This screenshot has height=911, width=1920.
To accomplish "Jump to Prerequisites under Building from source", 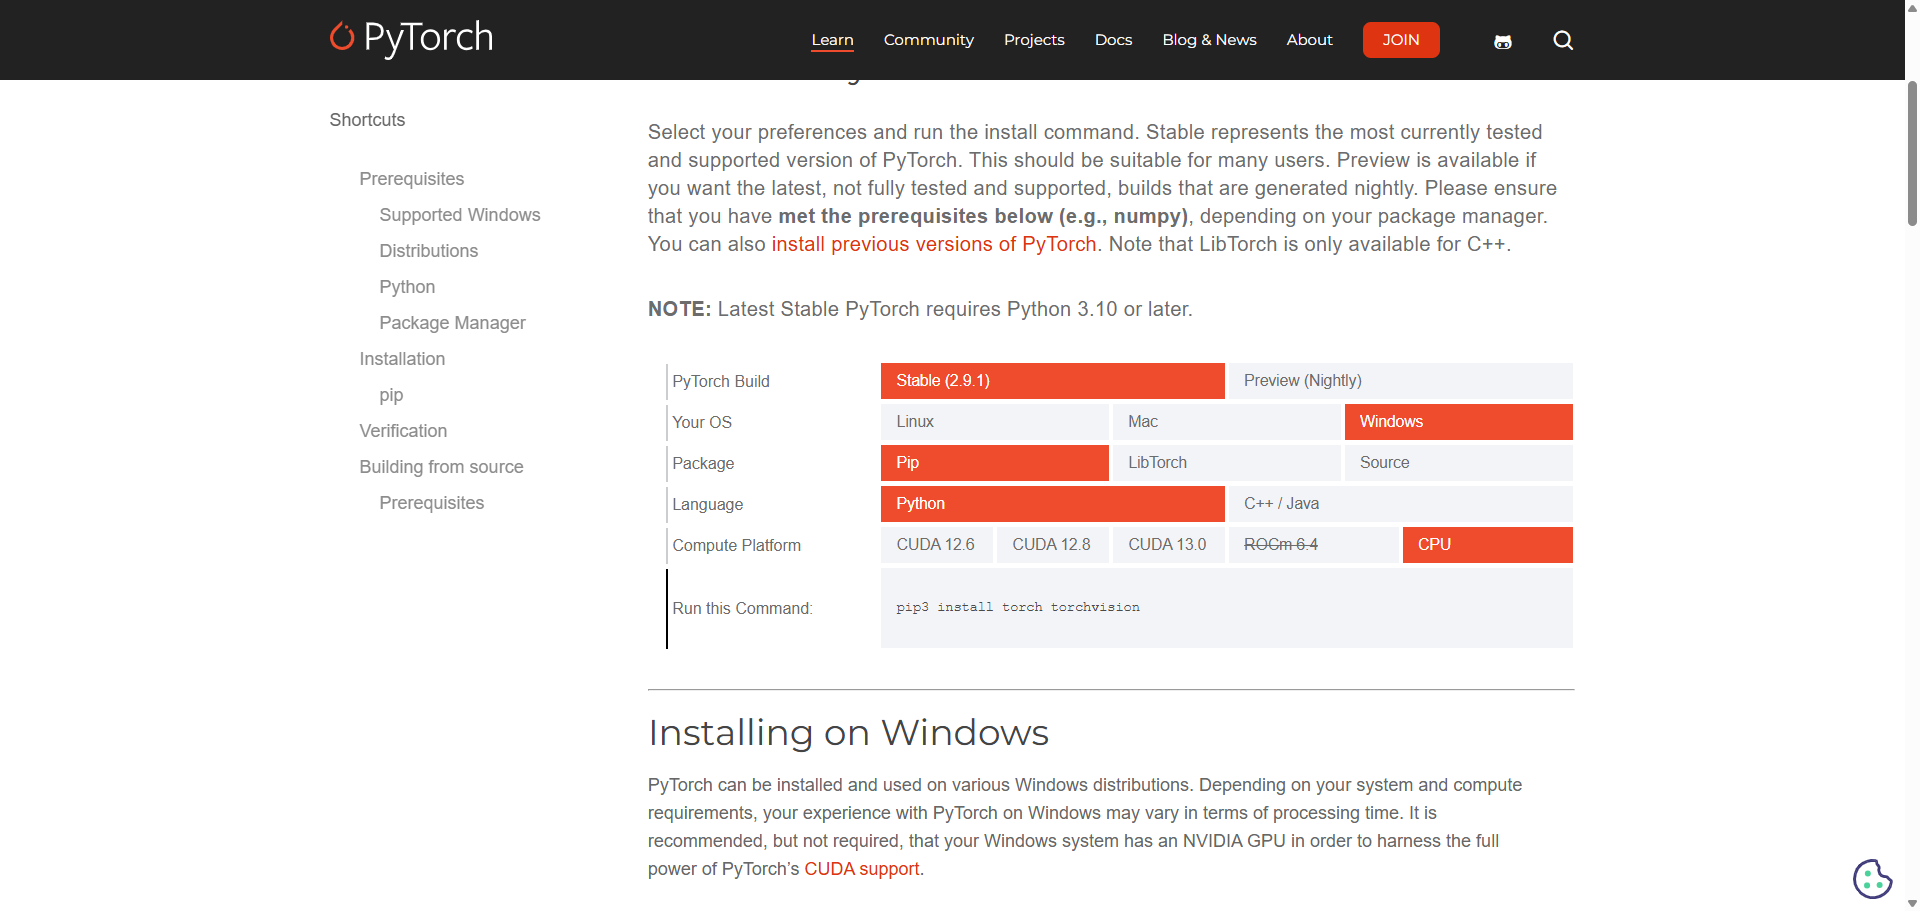I will (x=432, y=503).
